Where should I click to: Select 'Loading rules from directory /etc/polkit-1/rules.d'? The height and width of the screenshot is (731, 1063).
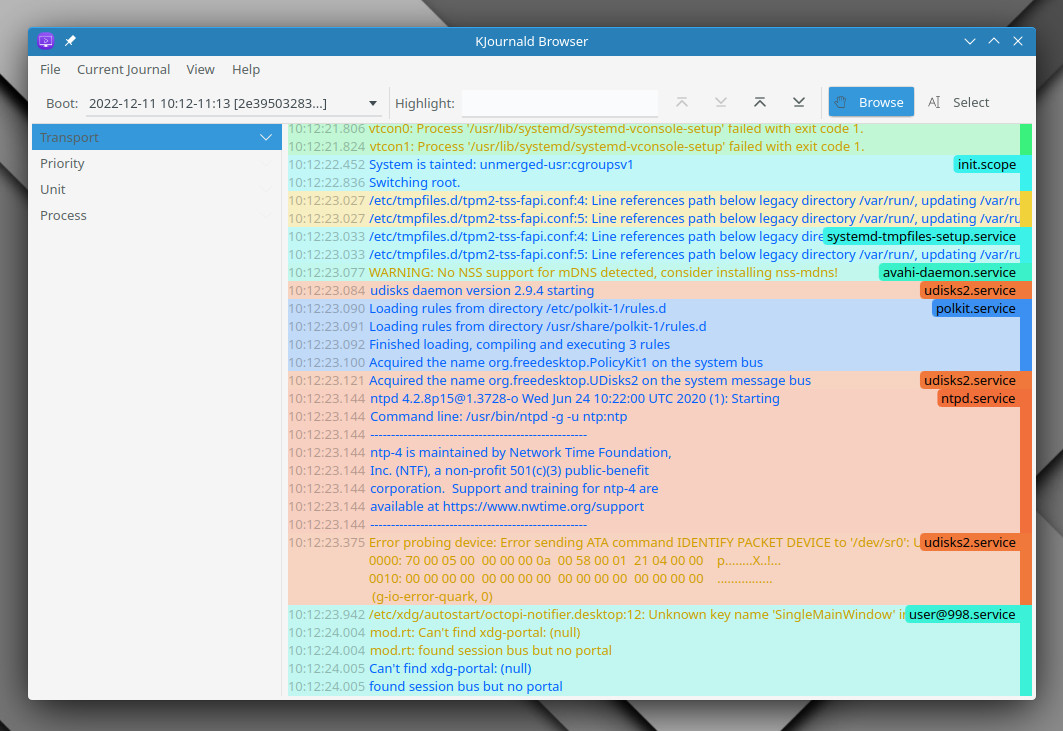click(654, 309)
